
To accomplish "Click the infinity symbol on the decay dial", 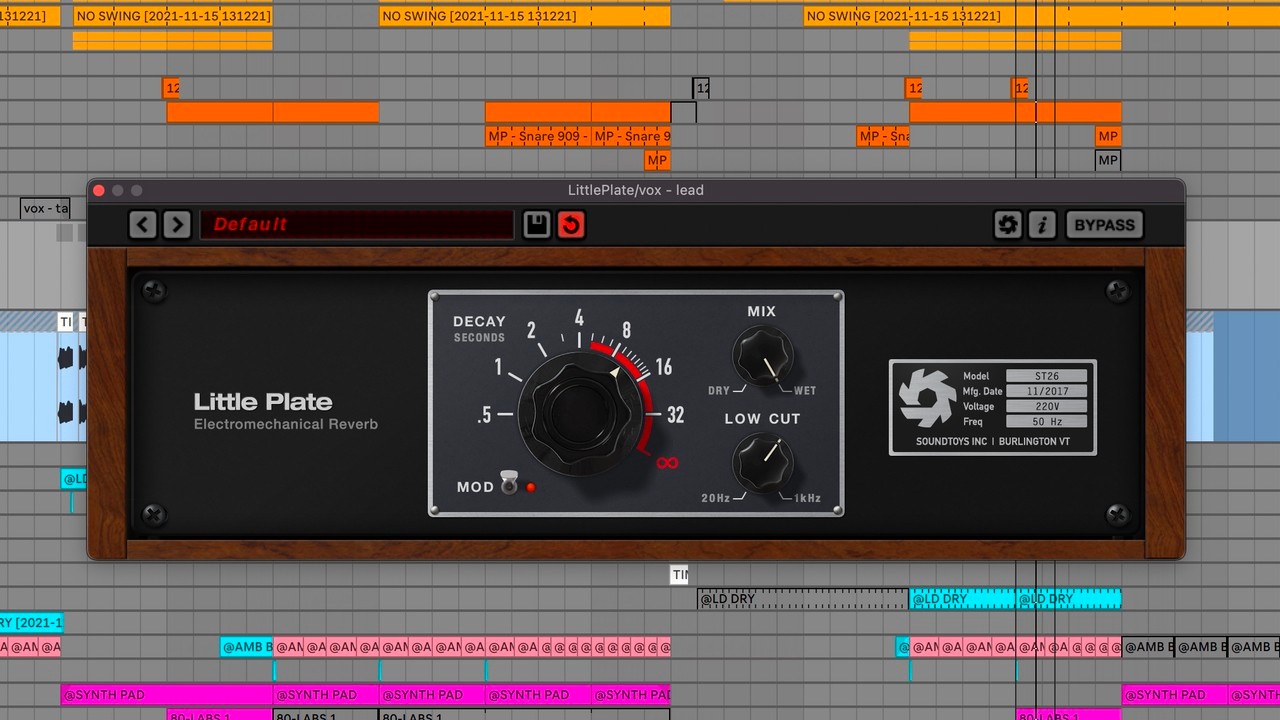I will pos(667,462).
